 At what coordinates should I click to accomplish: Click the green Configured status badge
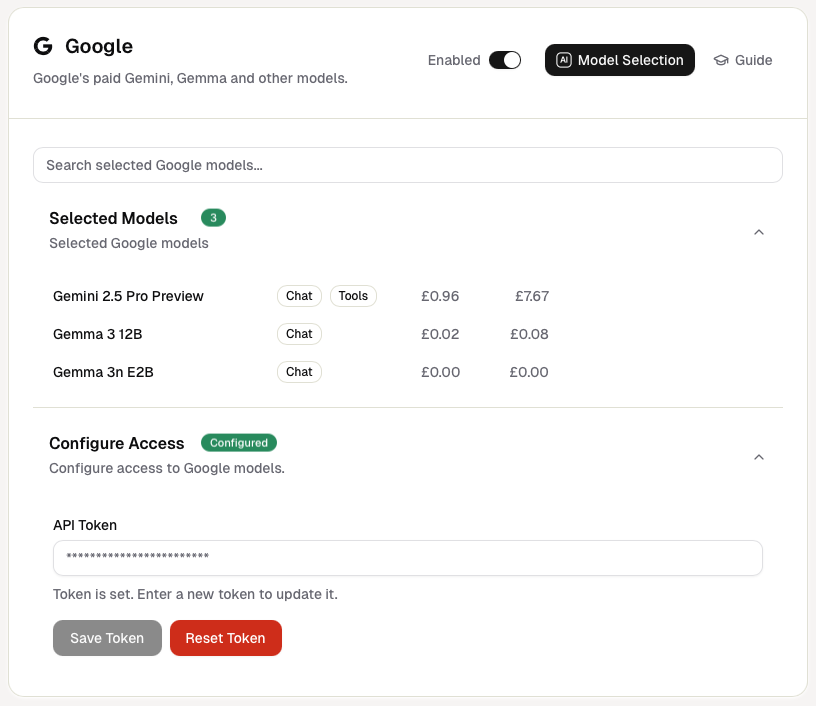239,443
